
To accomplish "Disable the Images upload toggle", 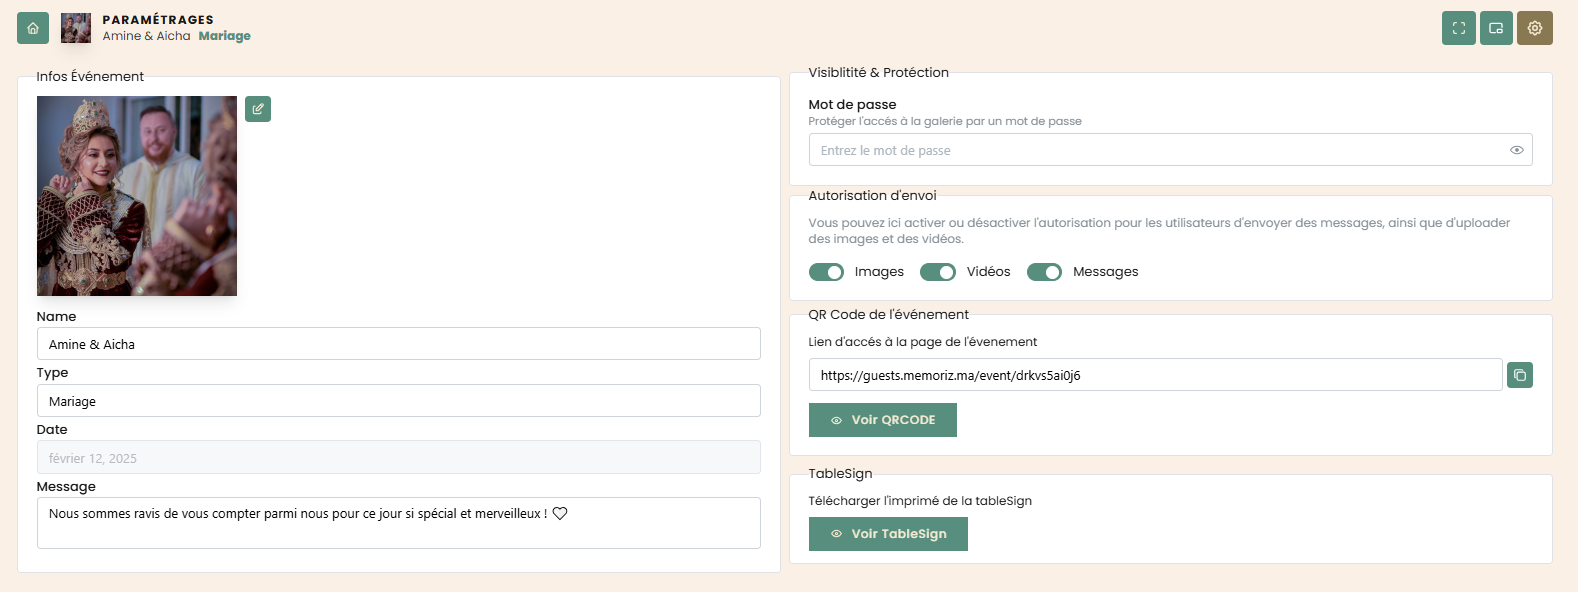I will click(826, 272).
